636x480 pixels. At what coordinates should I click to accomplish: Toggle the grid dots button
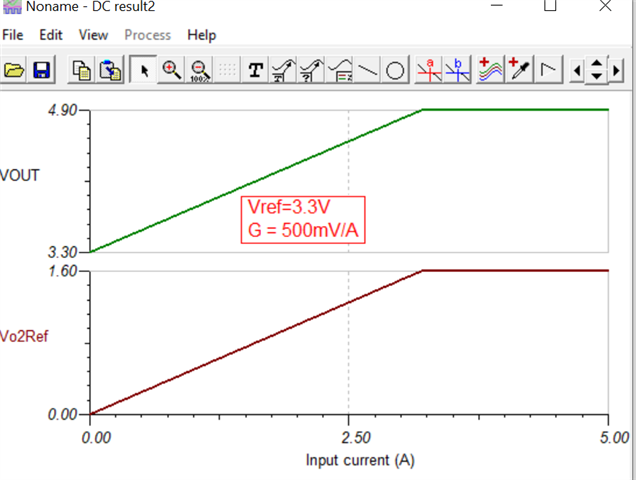point(227,70)
